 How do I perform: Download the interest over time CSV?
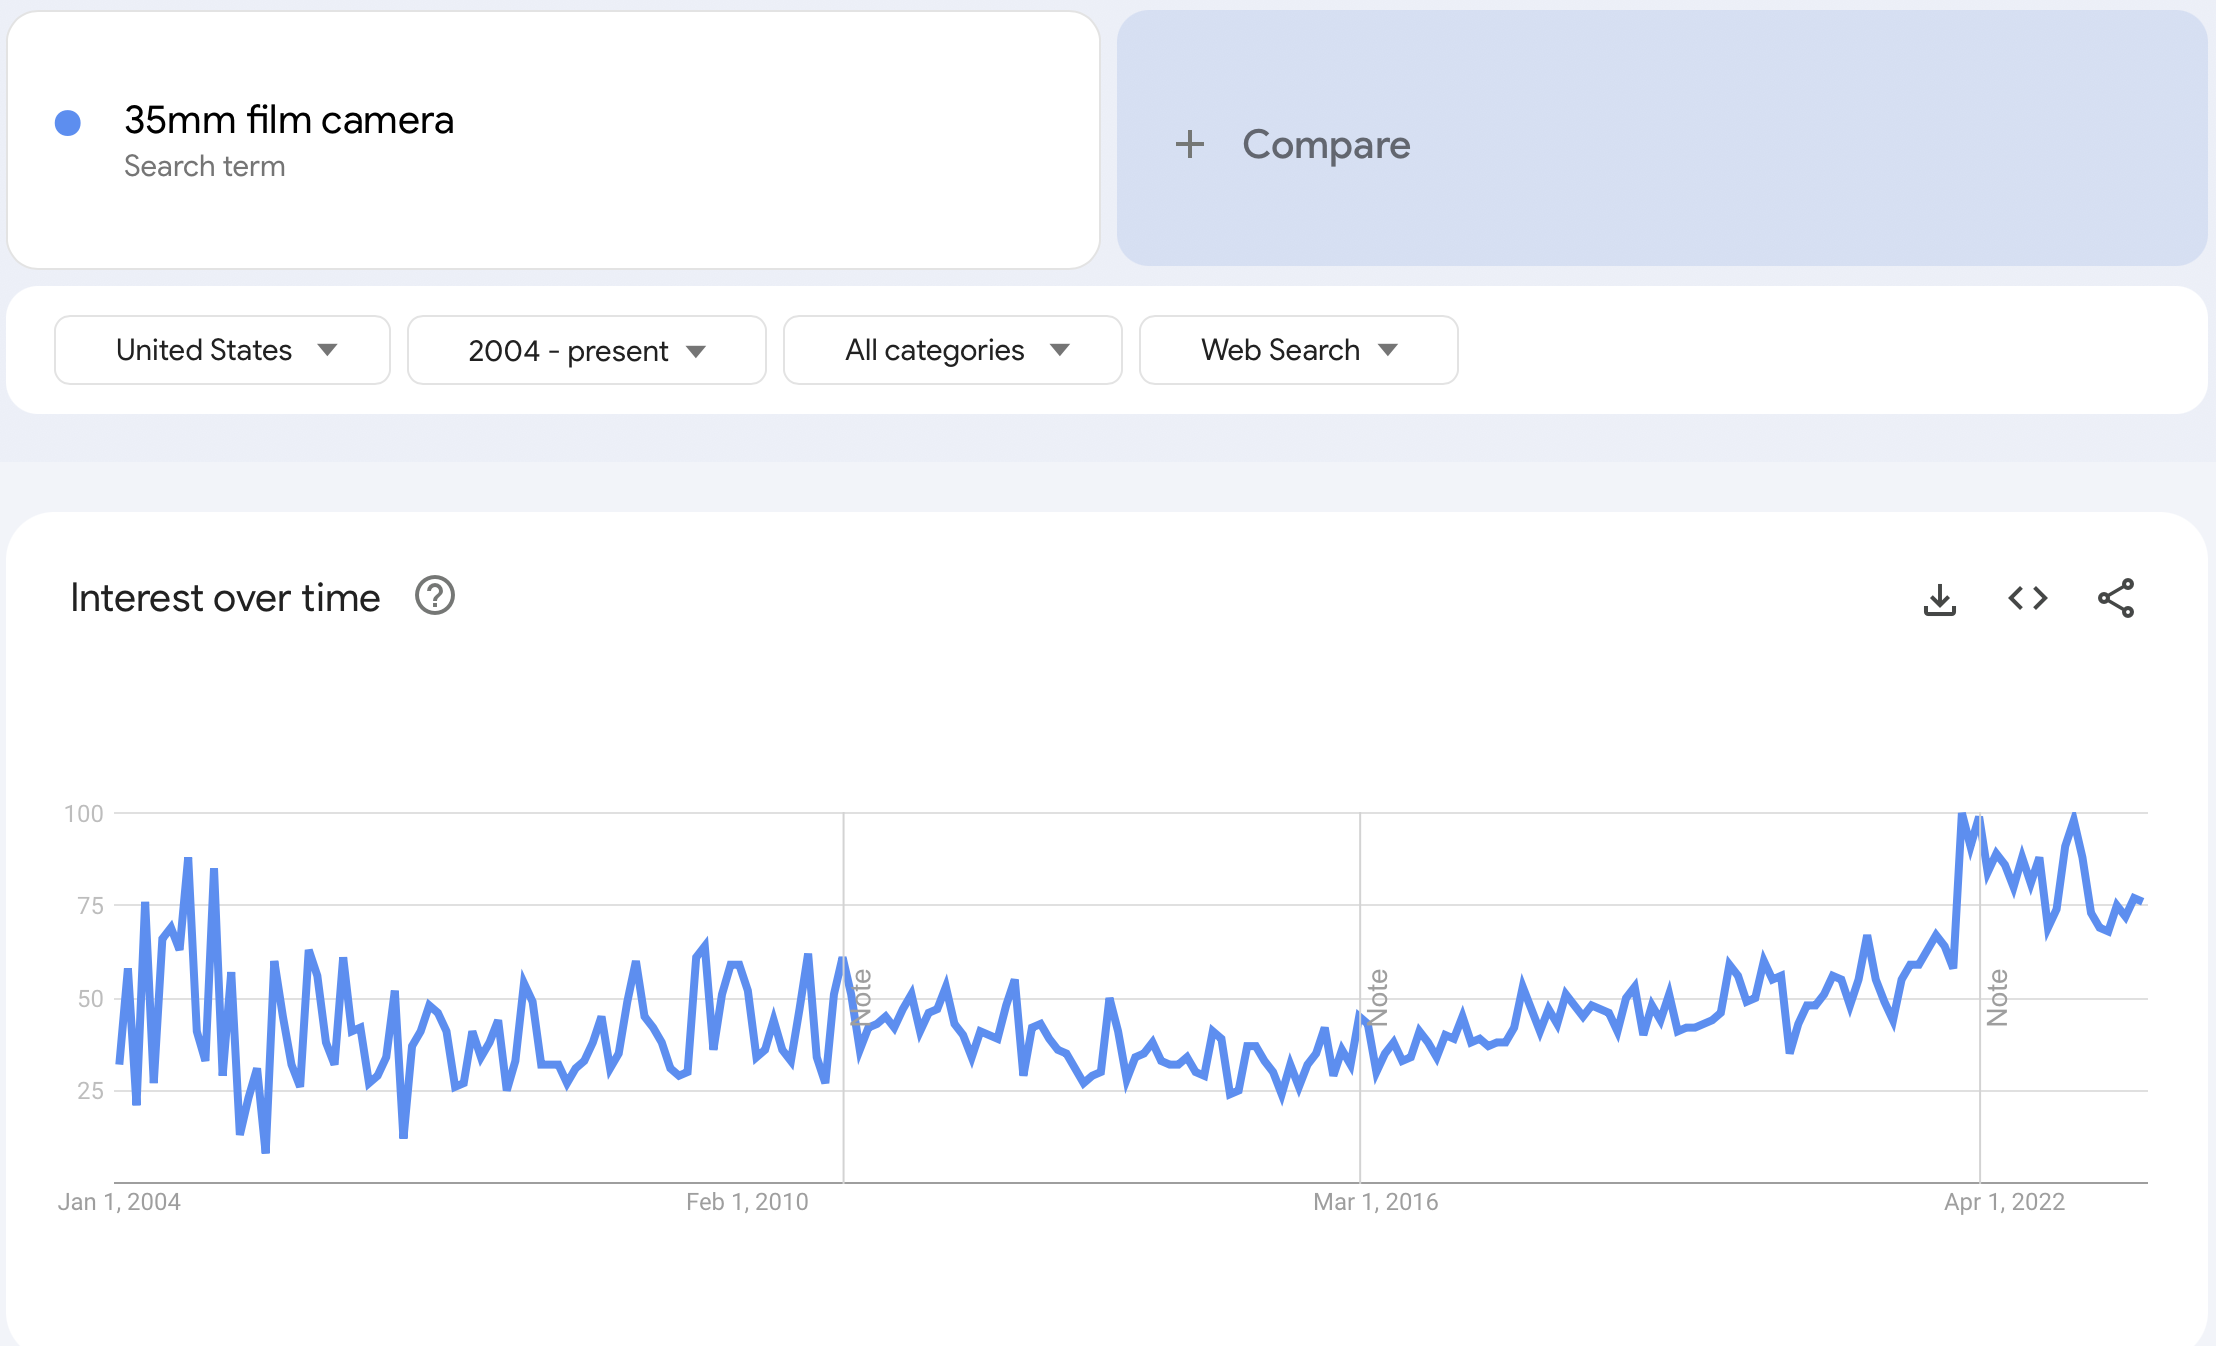[x=1939, y=599]
